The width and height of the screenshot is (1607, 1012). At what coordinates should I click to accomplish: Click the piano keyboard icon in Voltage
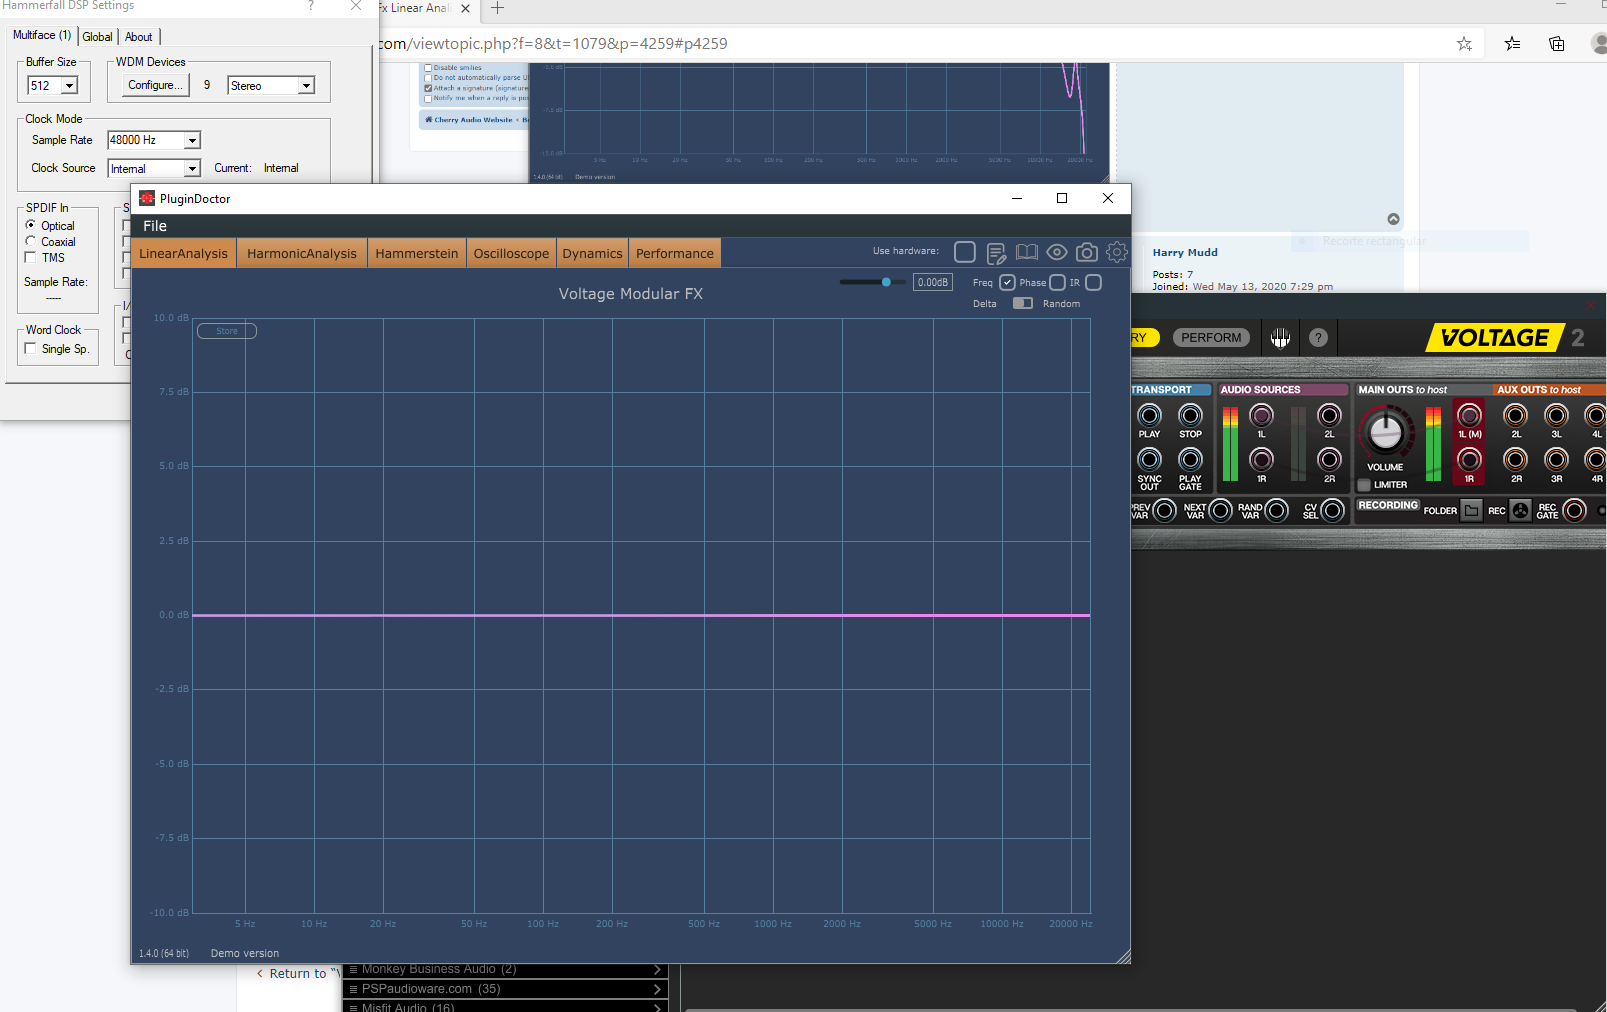coord(1280,338)
